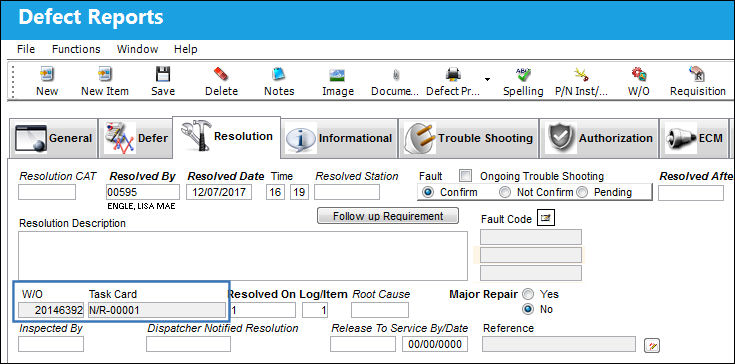
Task: Open the Document paperclip icon
Action: point(396,74)
